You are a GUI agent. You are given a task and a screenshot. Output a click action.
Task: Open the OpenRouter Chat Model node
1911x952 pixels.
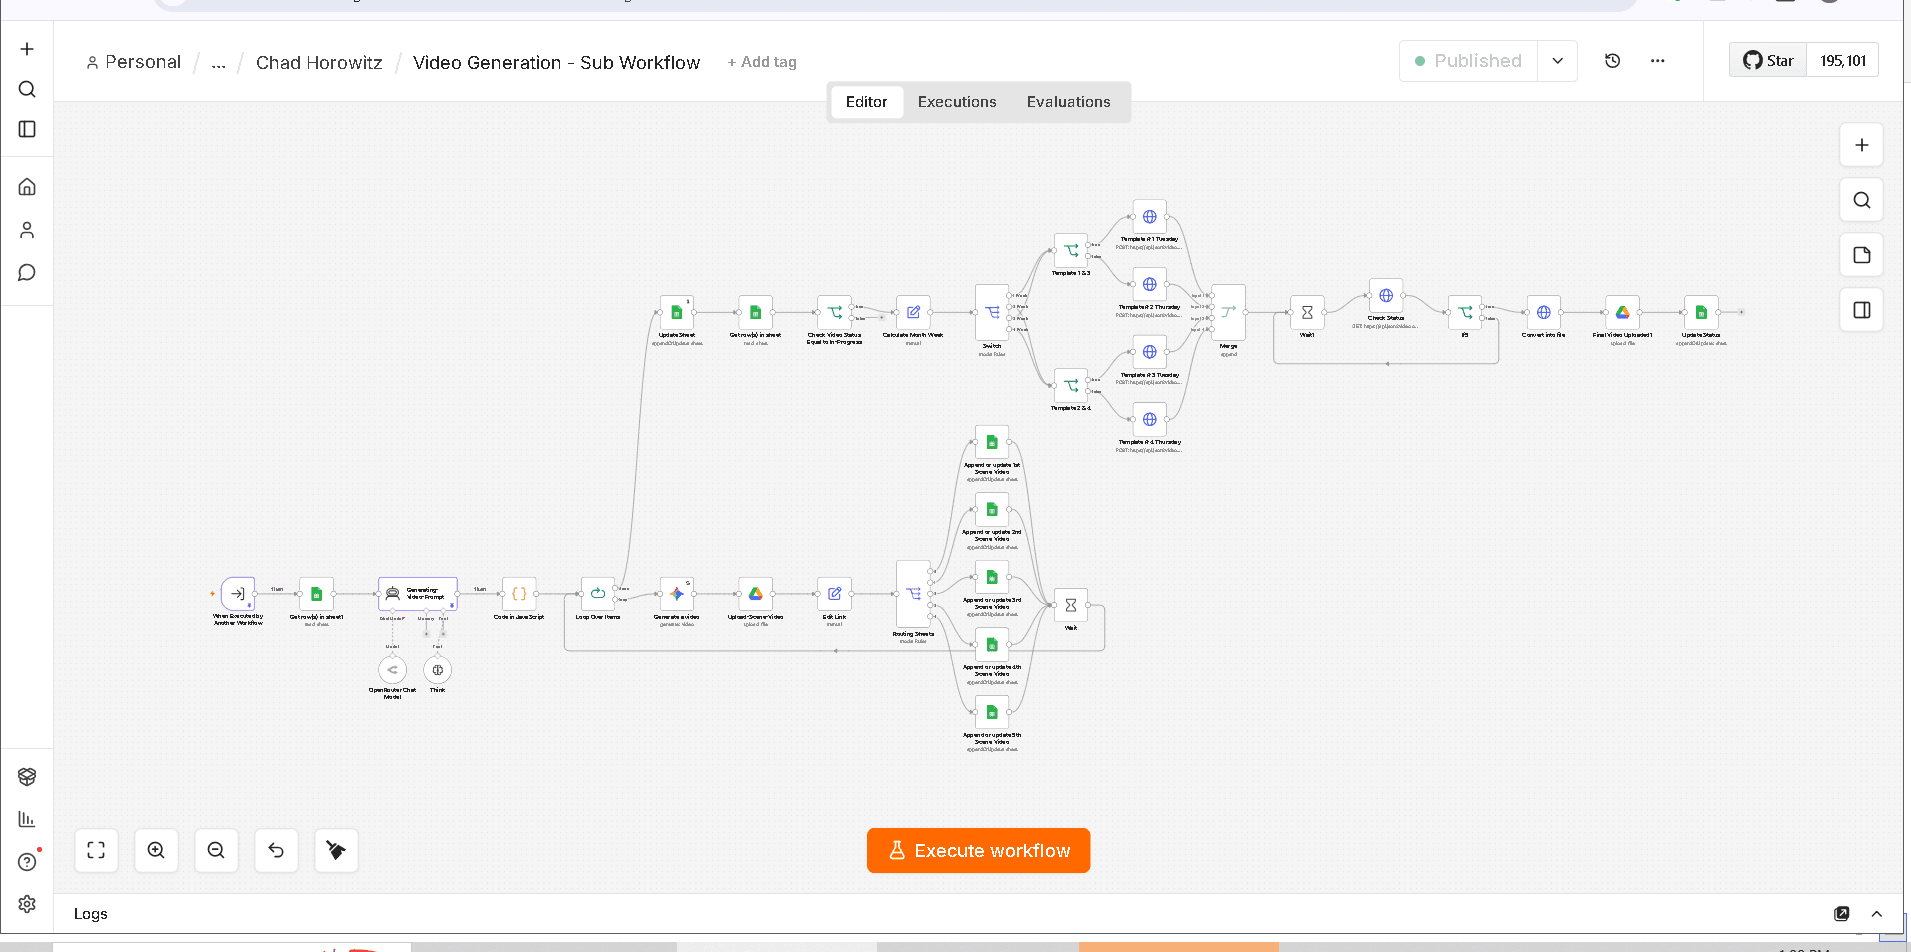392,670
